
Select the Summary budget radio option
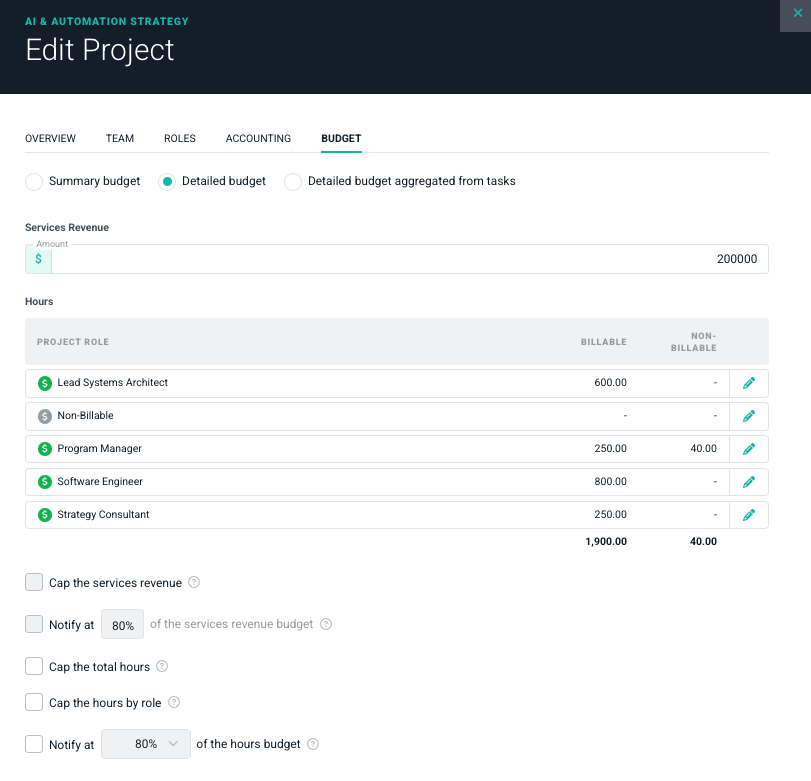[34, 182]
